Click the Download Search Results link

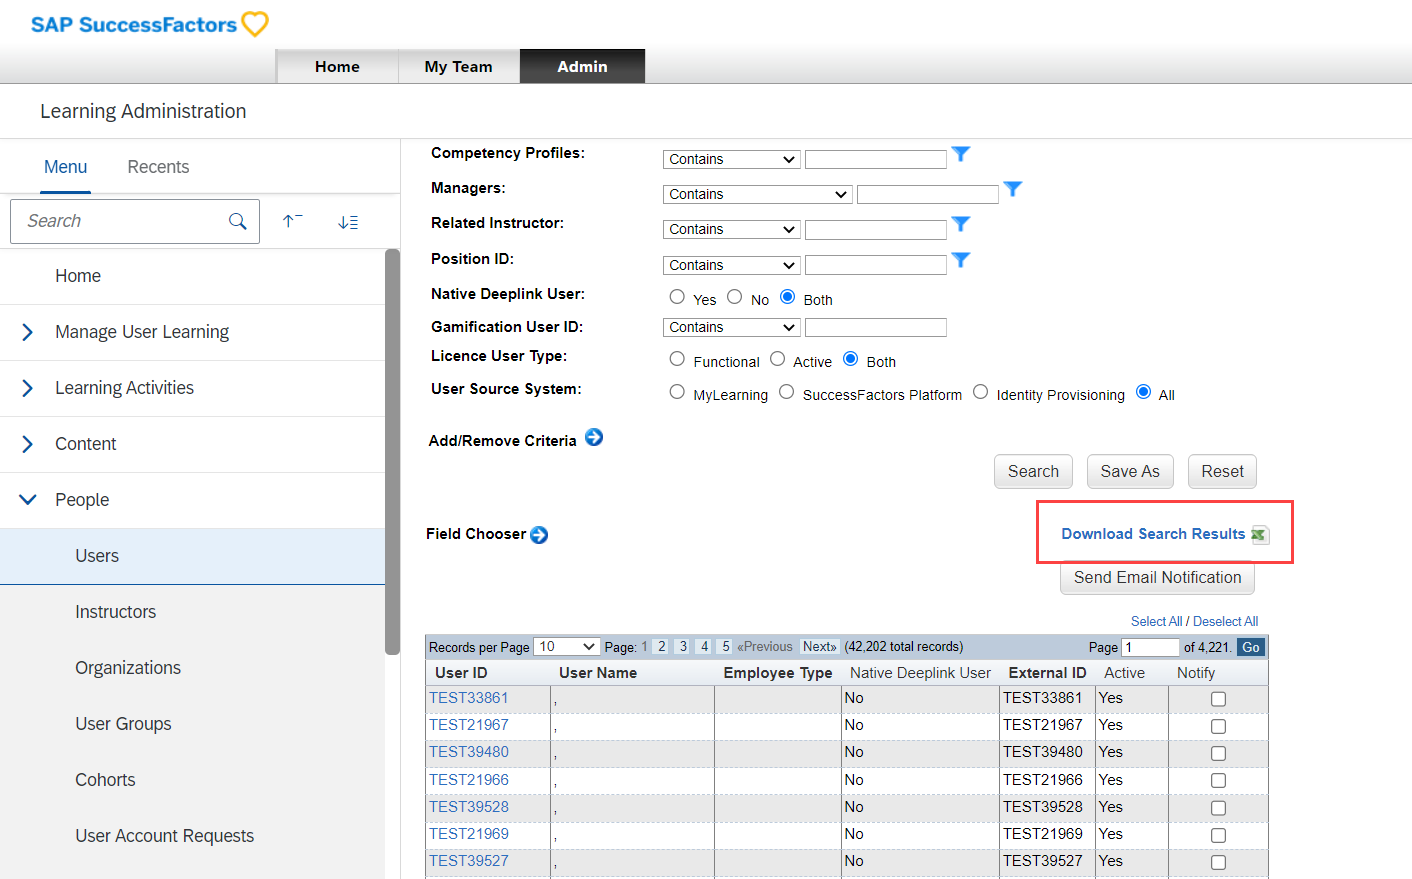pyautogui.click(x=1153, y=534)
